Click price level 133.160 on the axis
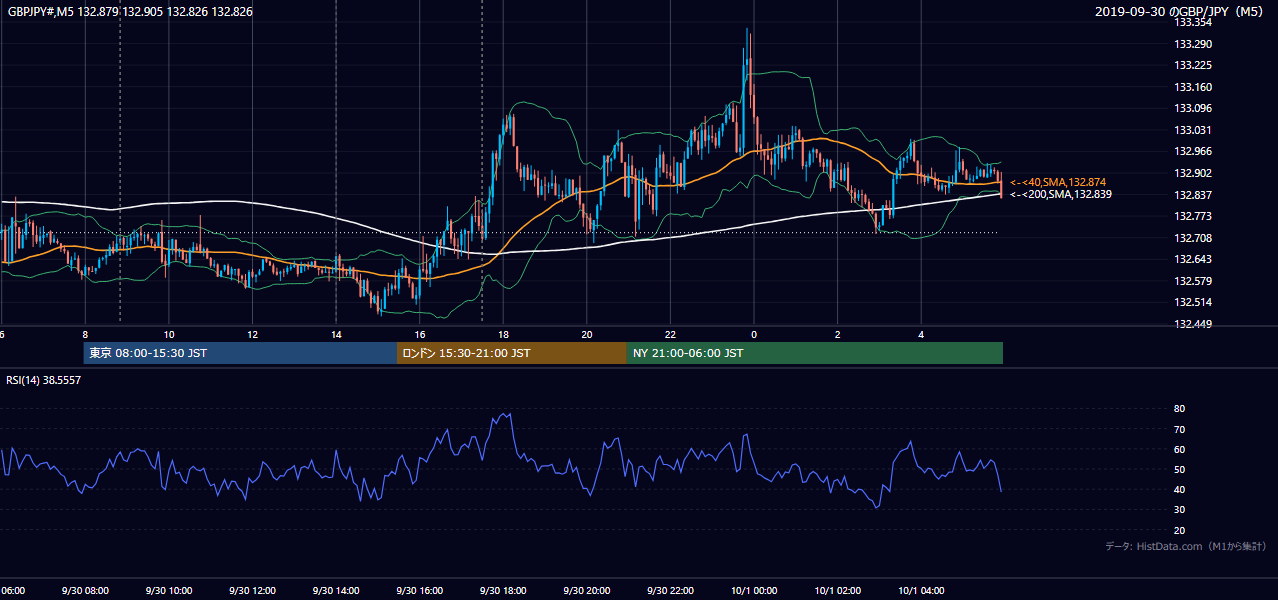The width and height of the screenshot is (1278, 600). pyautogui.click(x=1192, y=87)
